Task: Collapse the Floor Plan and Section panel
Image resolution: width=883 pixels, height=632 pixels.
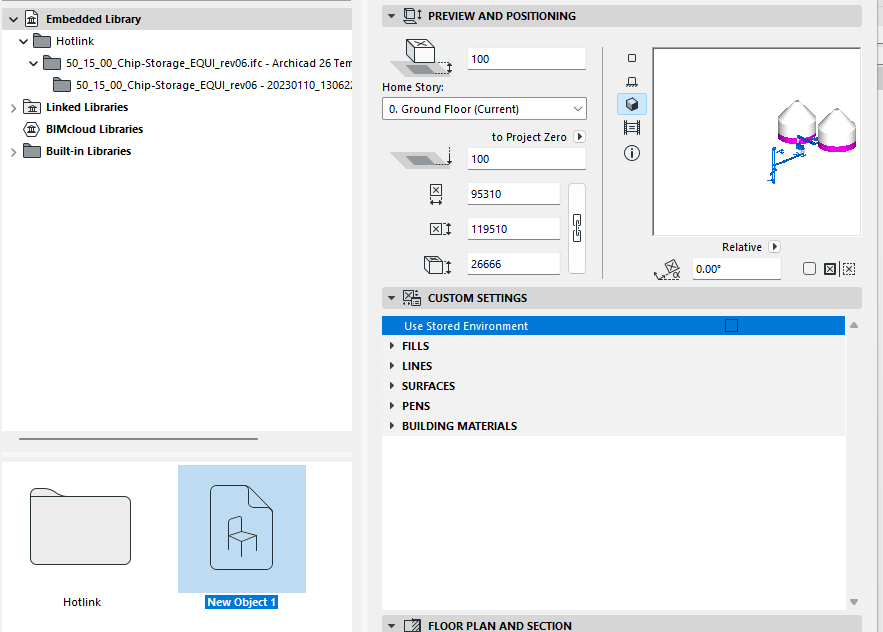Action: point(391,625)
